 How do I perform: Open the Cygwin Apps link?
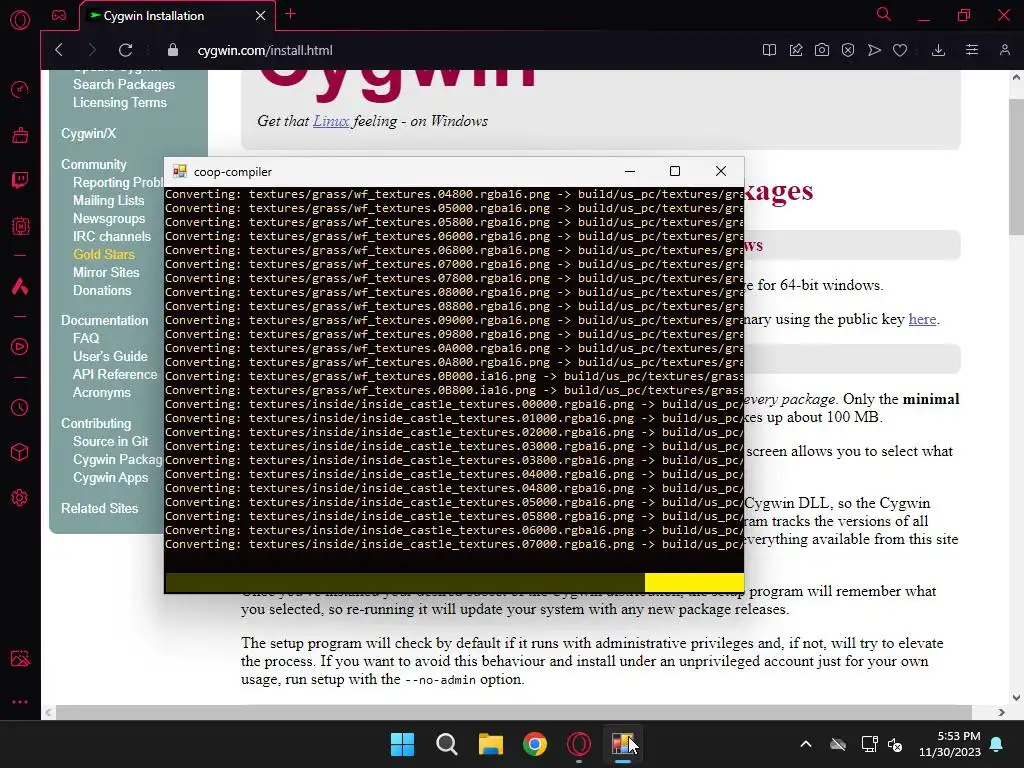(110, 477)
